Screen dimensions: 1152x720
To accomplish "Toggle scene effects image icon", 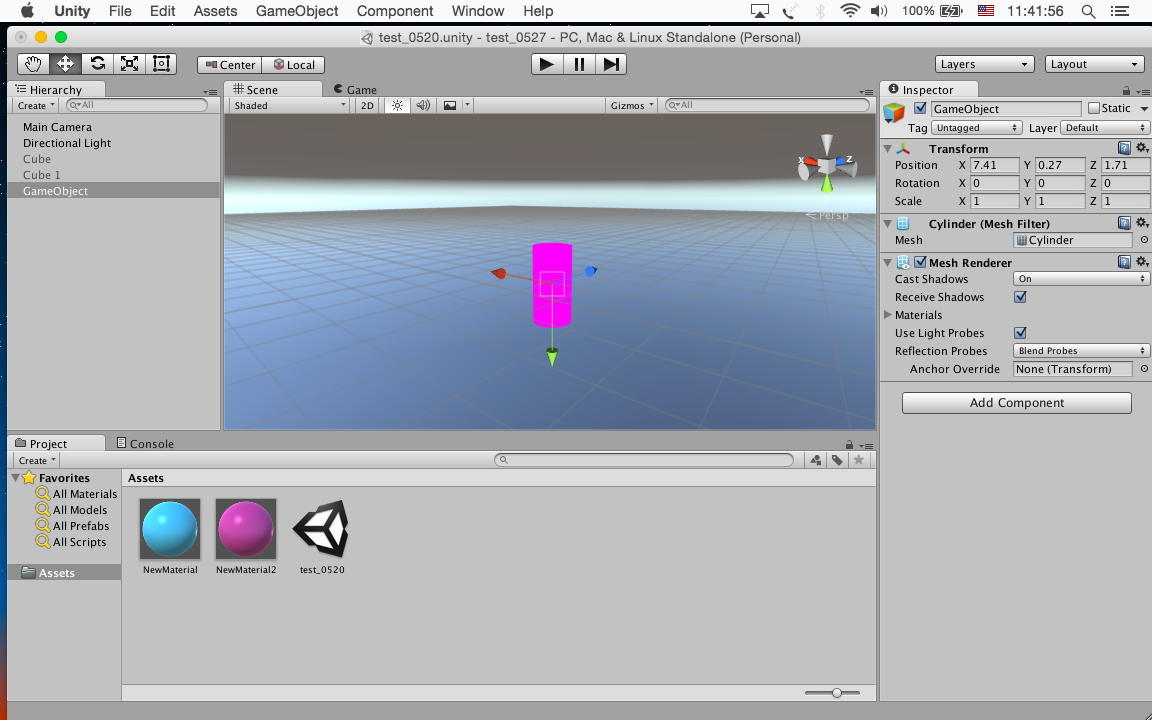I will click(450, 105).
